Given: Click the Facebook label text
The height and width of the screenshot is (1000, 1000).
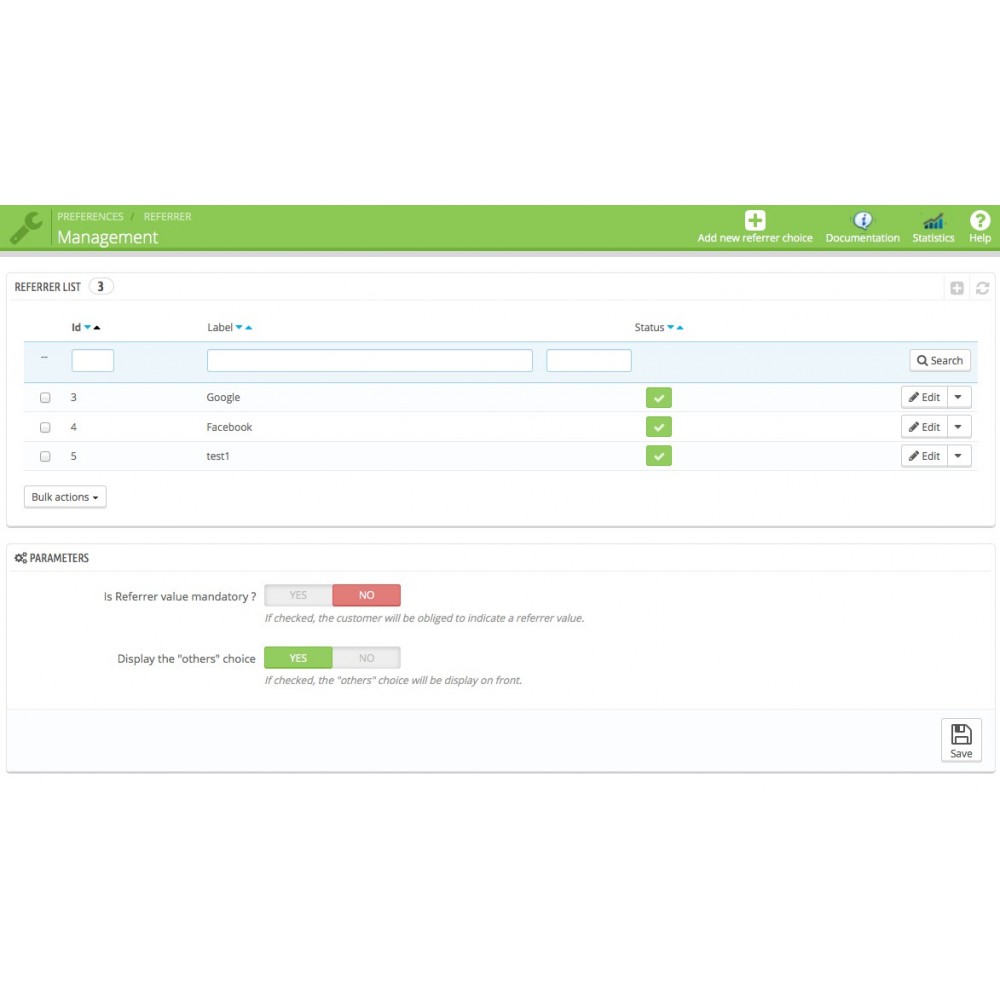Looking at the screenshot, I should click(230, 427).
